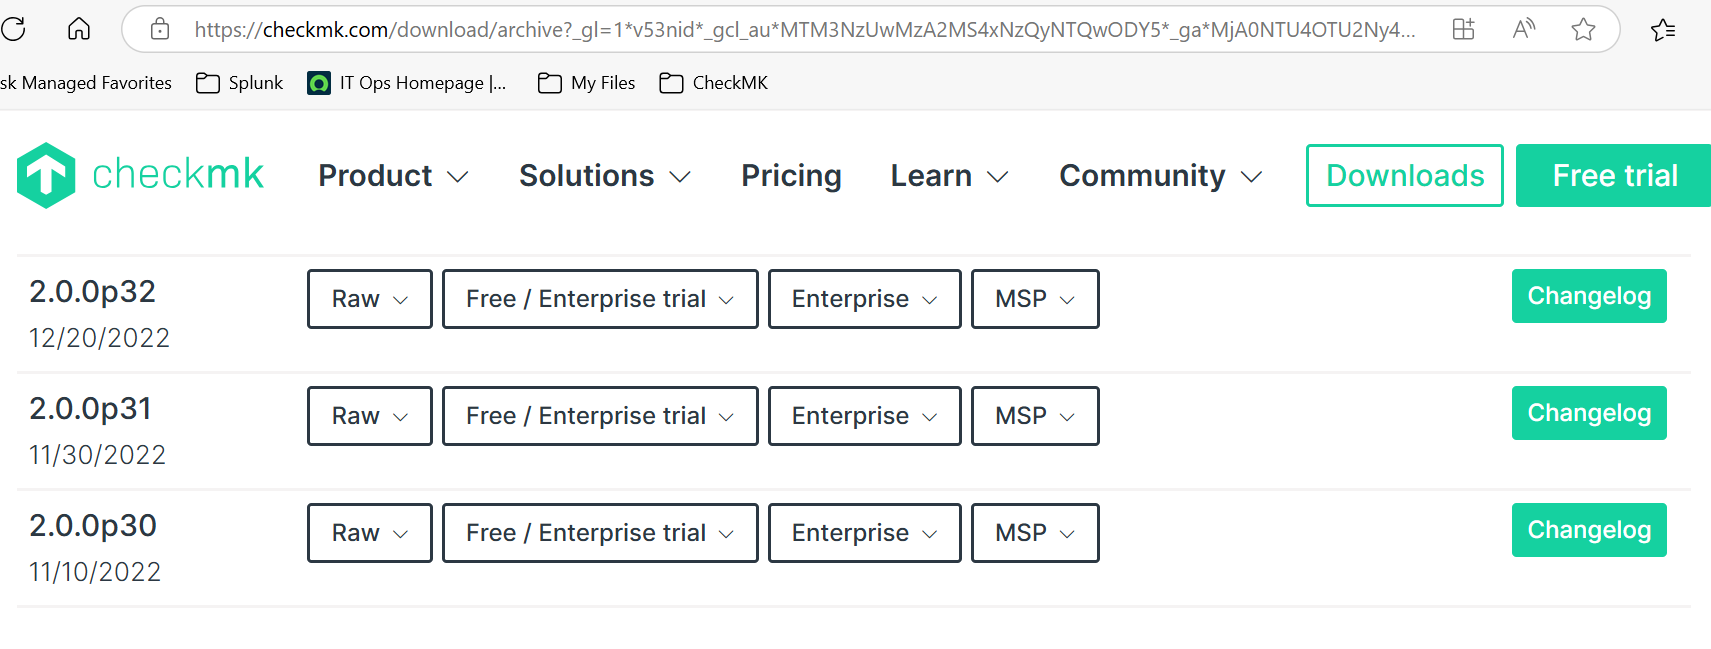Viewport: 1711px width, 649px height.
Task: Expand the Raw dropdown for 2.0.0p32
Action: tap(369, 299)
